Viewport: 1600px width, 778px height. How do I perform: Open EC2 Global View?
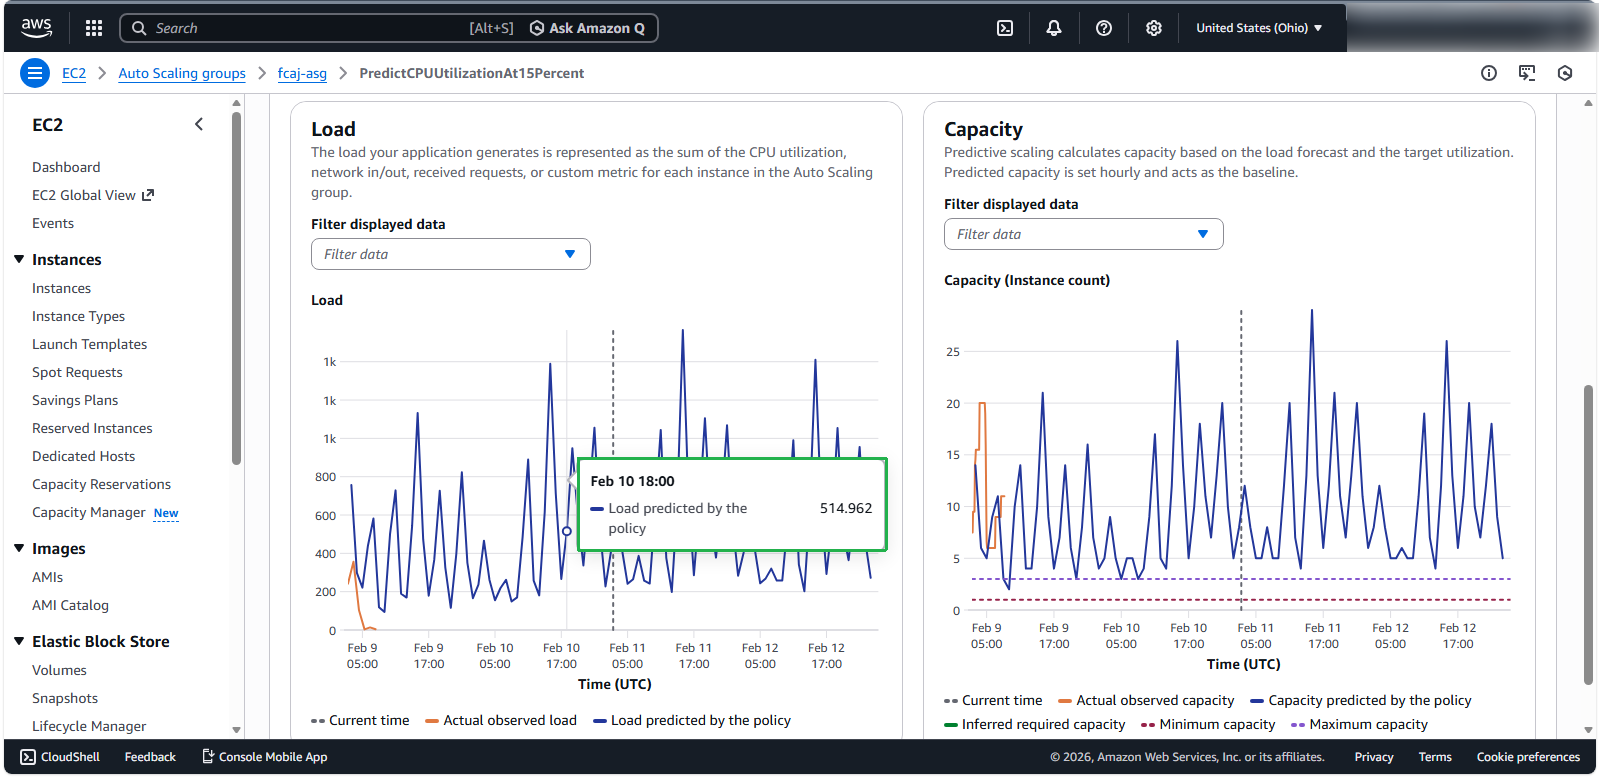tap(84, 195)
